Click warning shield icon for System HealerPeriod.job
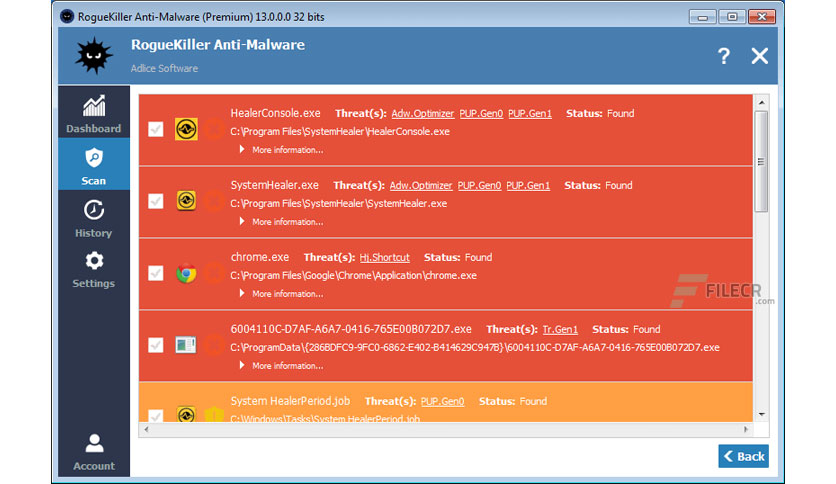The width and height of the screenshot is (836, 484). pos(214,414)
